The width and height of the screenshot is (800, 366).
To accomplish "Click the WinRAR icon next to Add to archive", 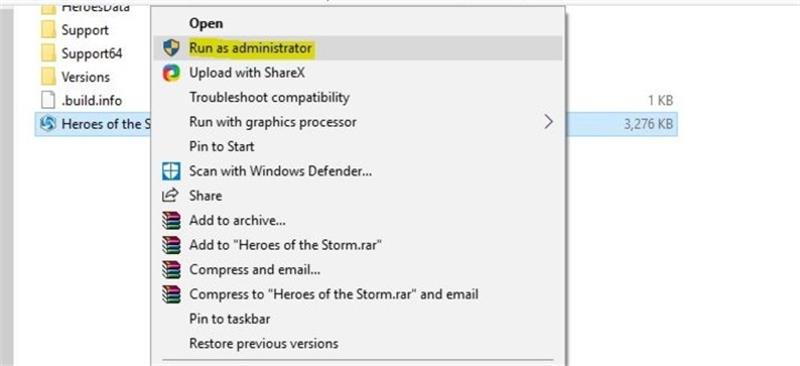I will (x=171, y=221).
